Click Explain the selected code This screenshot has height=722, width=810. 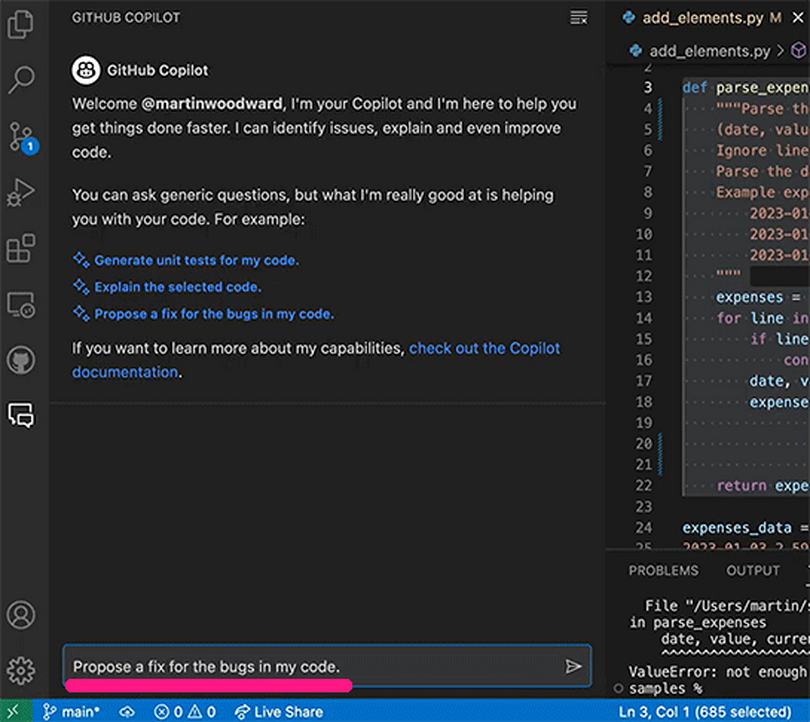point(178,287)
